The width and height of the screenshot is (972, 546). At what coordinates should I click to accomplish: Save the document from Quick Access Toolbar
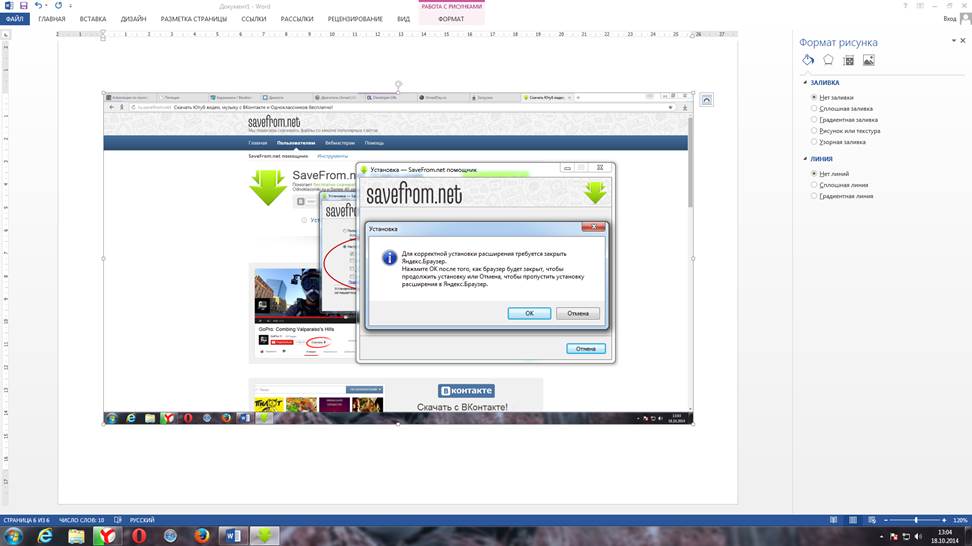24,6
